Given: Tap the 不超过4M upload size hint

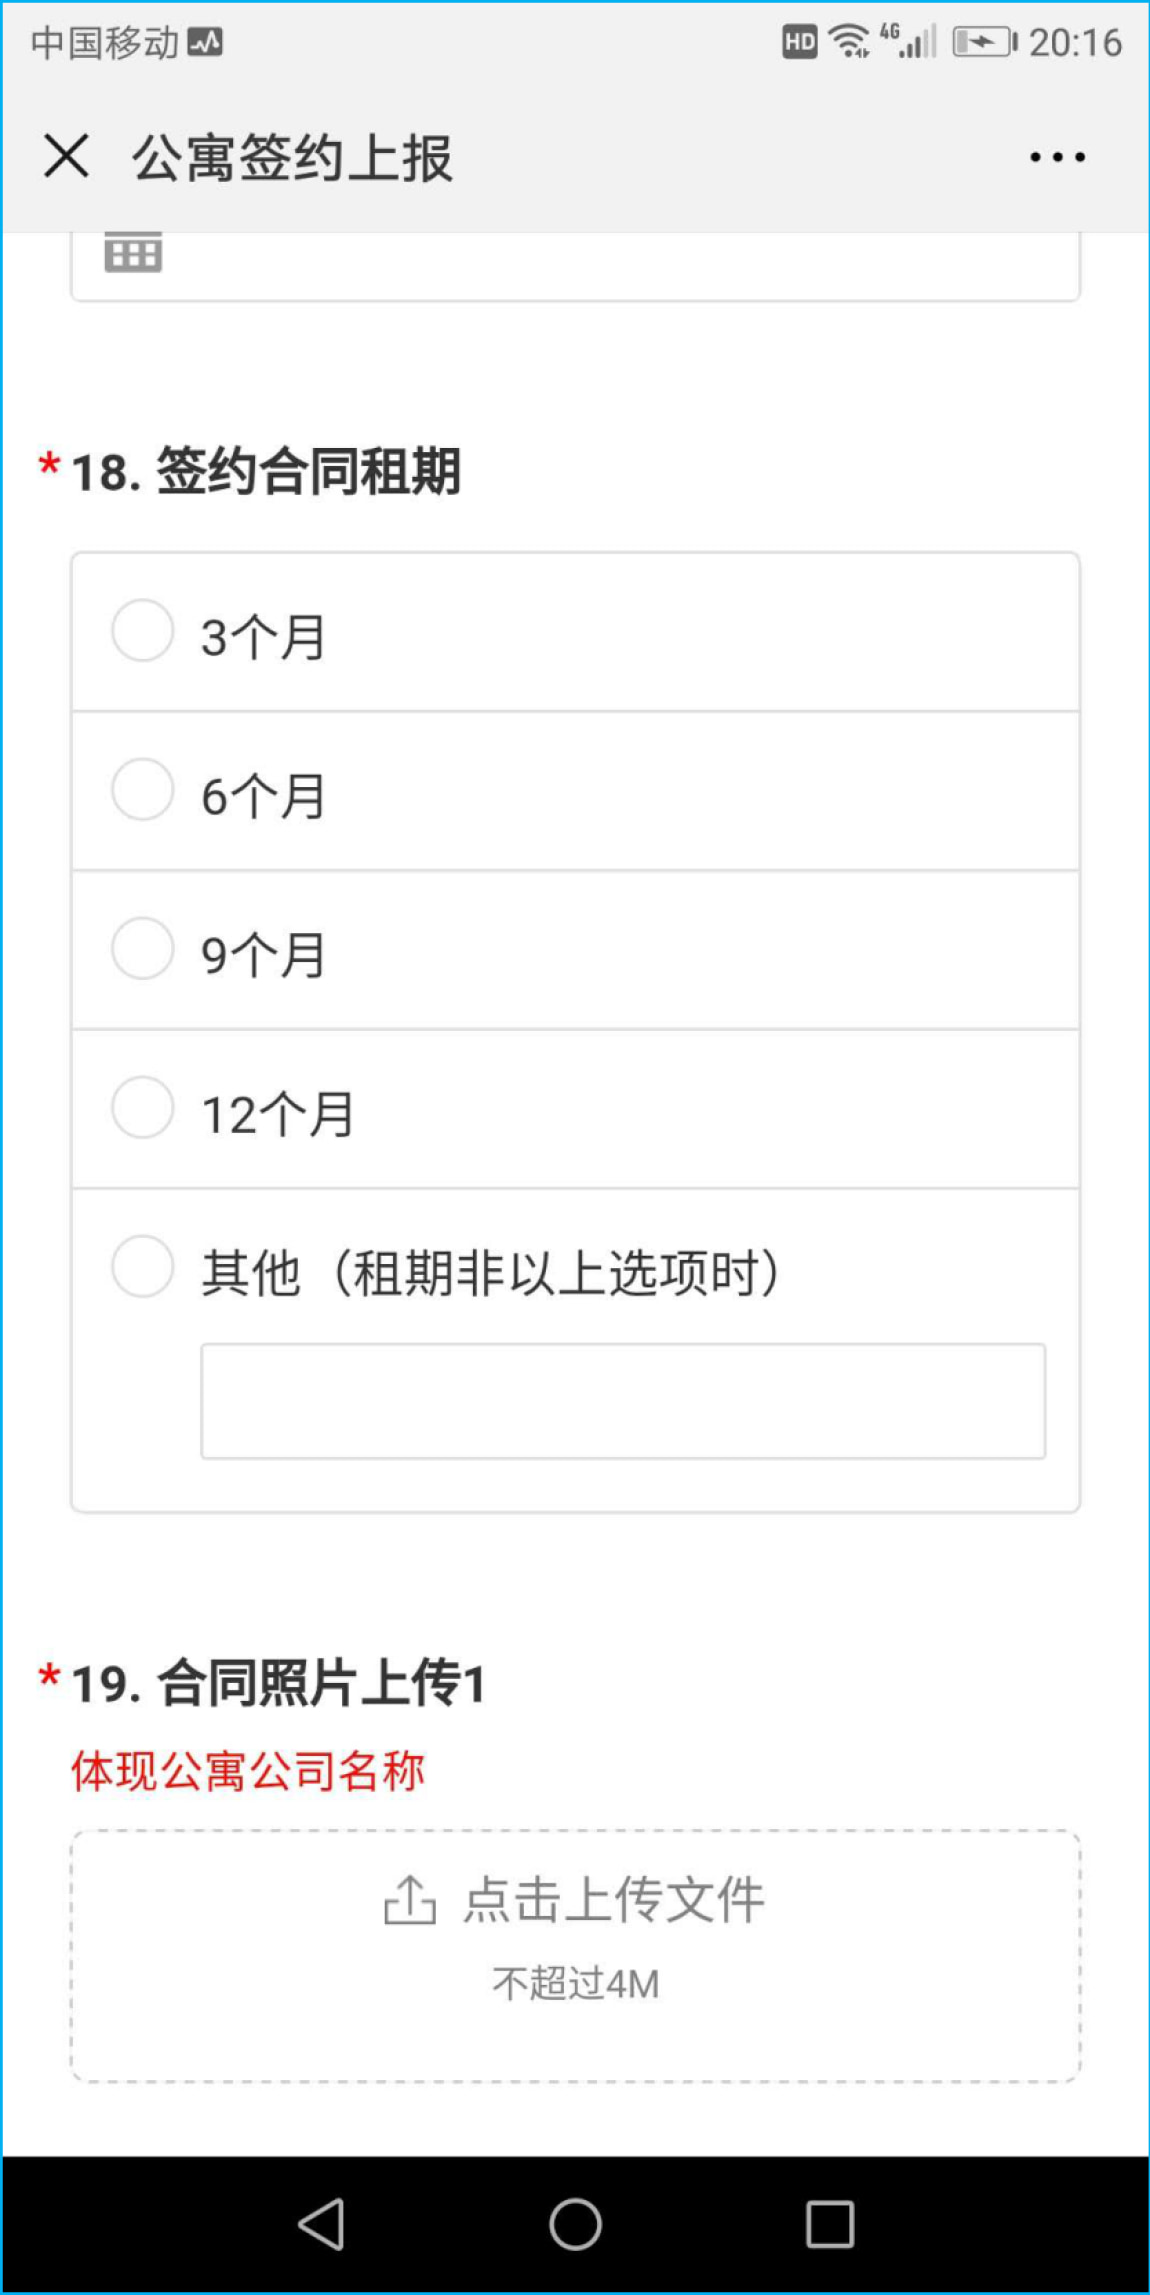Looking at the screenshot, I should (575, 1984).
